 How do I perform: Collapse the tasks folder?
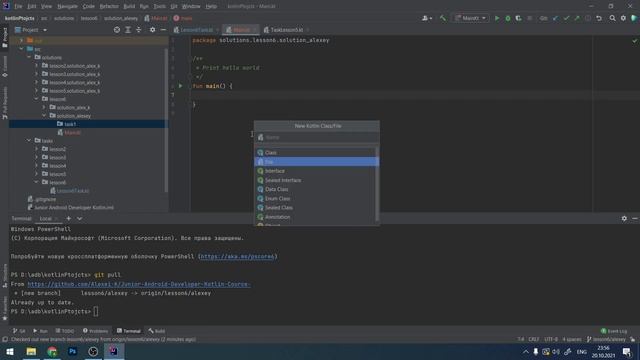[x=29, y=140]
